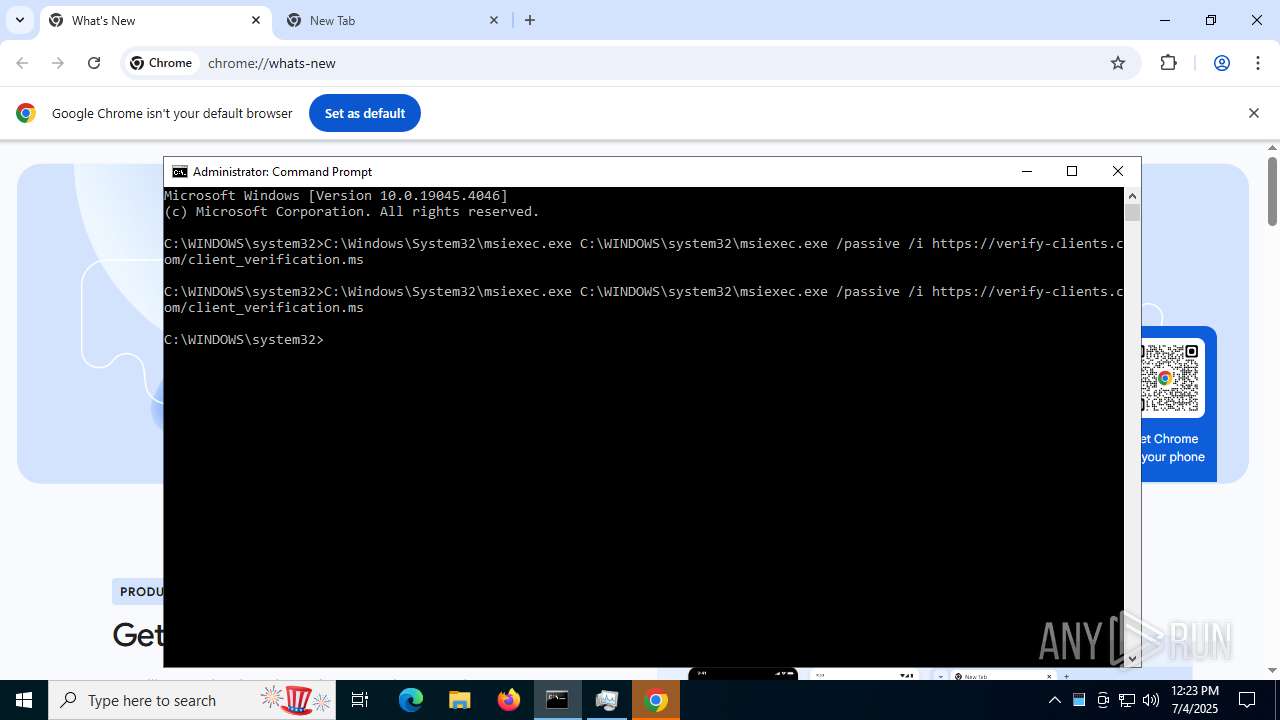Screen dimensions: 1280x720
Task: Open the Chrome Extensions menu
Action: [x=1168, y=63]
